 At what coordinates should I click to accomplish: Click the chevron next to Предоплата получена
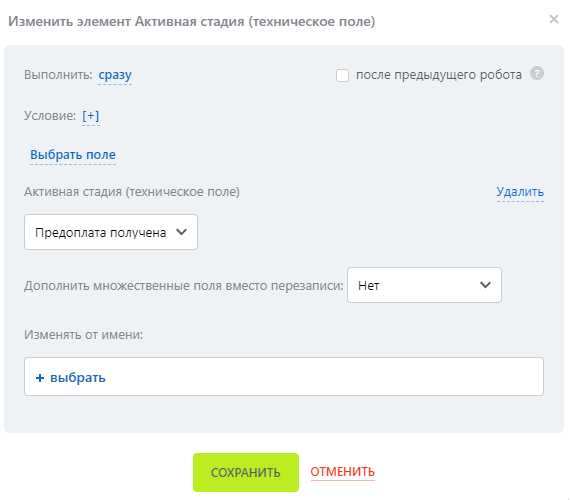coord(181,232)
